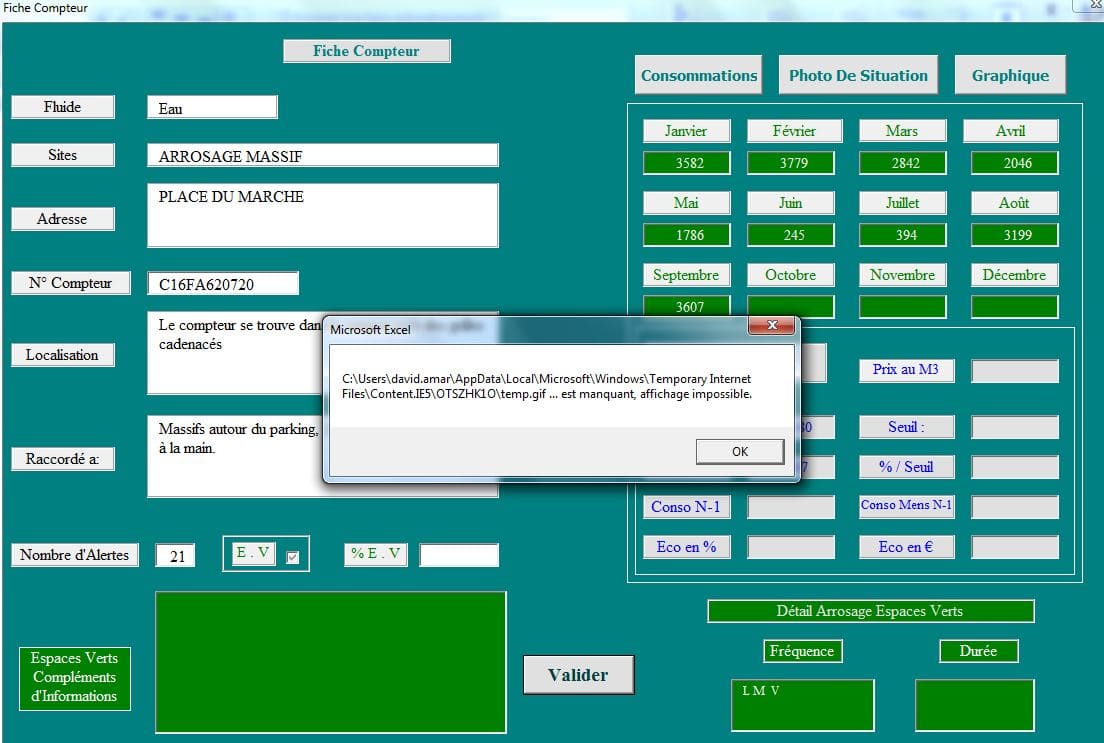Click the Sites label button
This screenshot has height=743, width=1104.
tap(63, 155)
